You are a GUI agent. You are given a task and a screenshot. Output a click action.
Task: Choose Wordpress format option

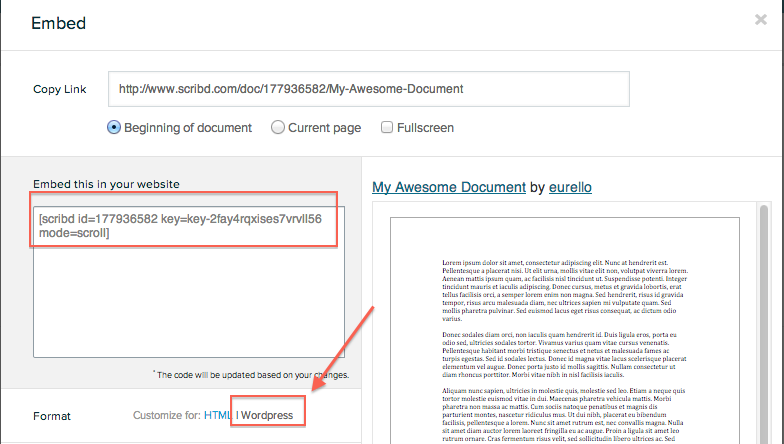point(267,416)
